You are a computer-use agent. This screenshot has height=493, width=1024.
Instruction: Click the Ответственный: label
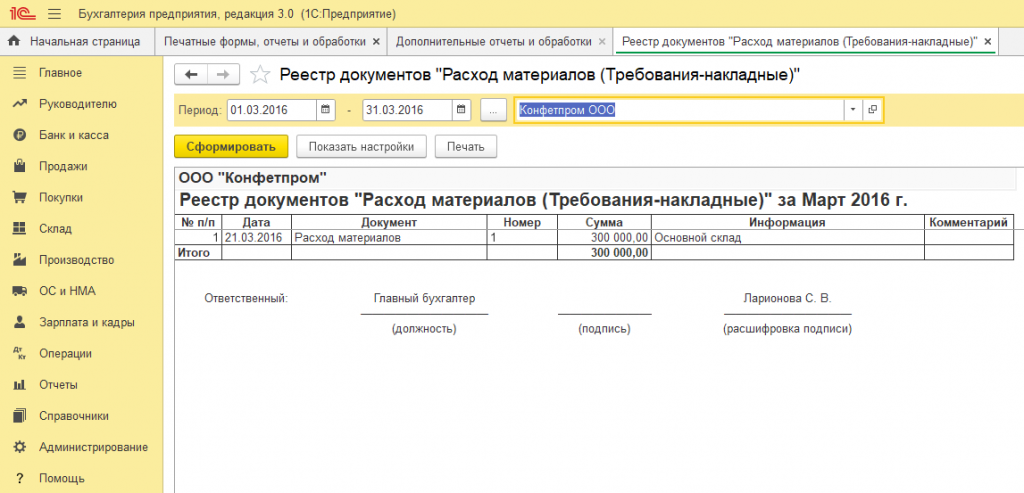(x=246, y=298)
